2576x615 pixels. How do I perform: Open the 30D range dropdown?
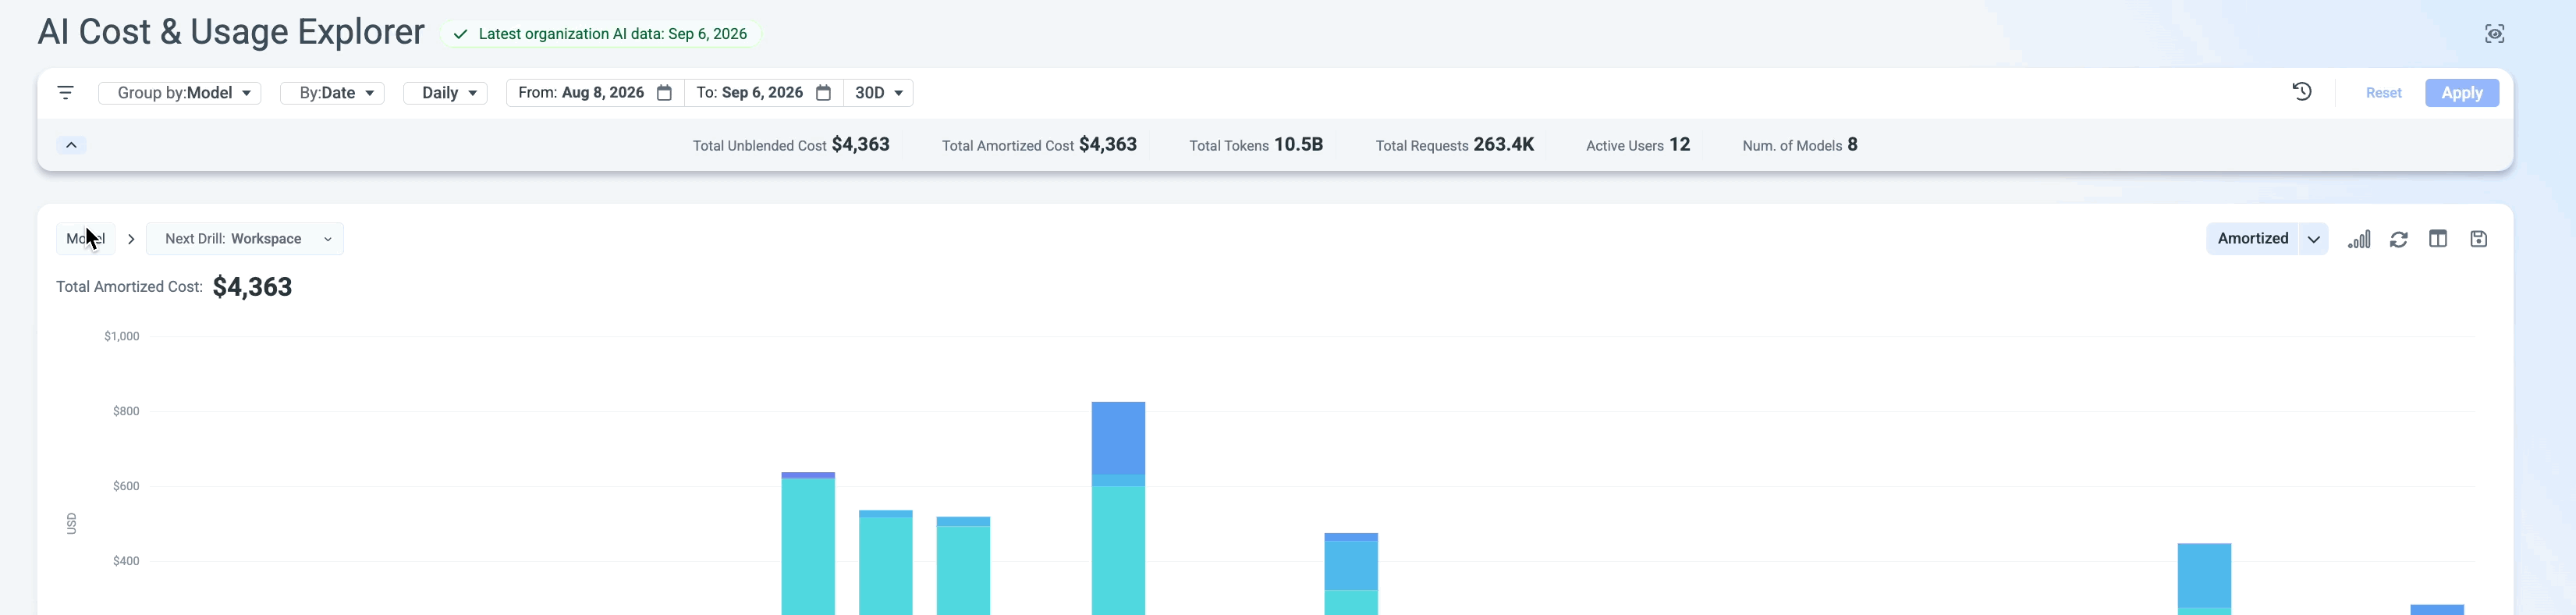pos(879,93)
